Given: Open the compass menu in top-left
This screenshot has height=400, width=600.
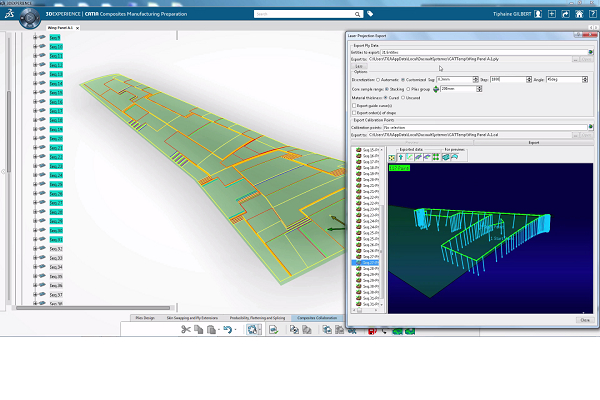Looking at the screenshot, I should point(29,18).
